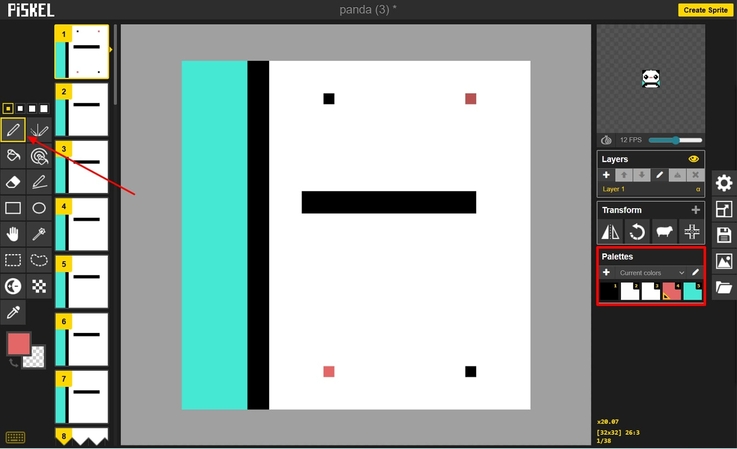The width and height of the screenshot is (737, 449).
Task: Edit the current palette
Action: tap(696, 272)
